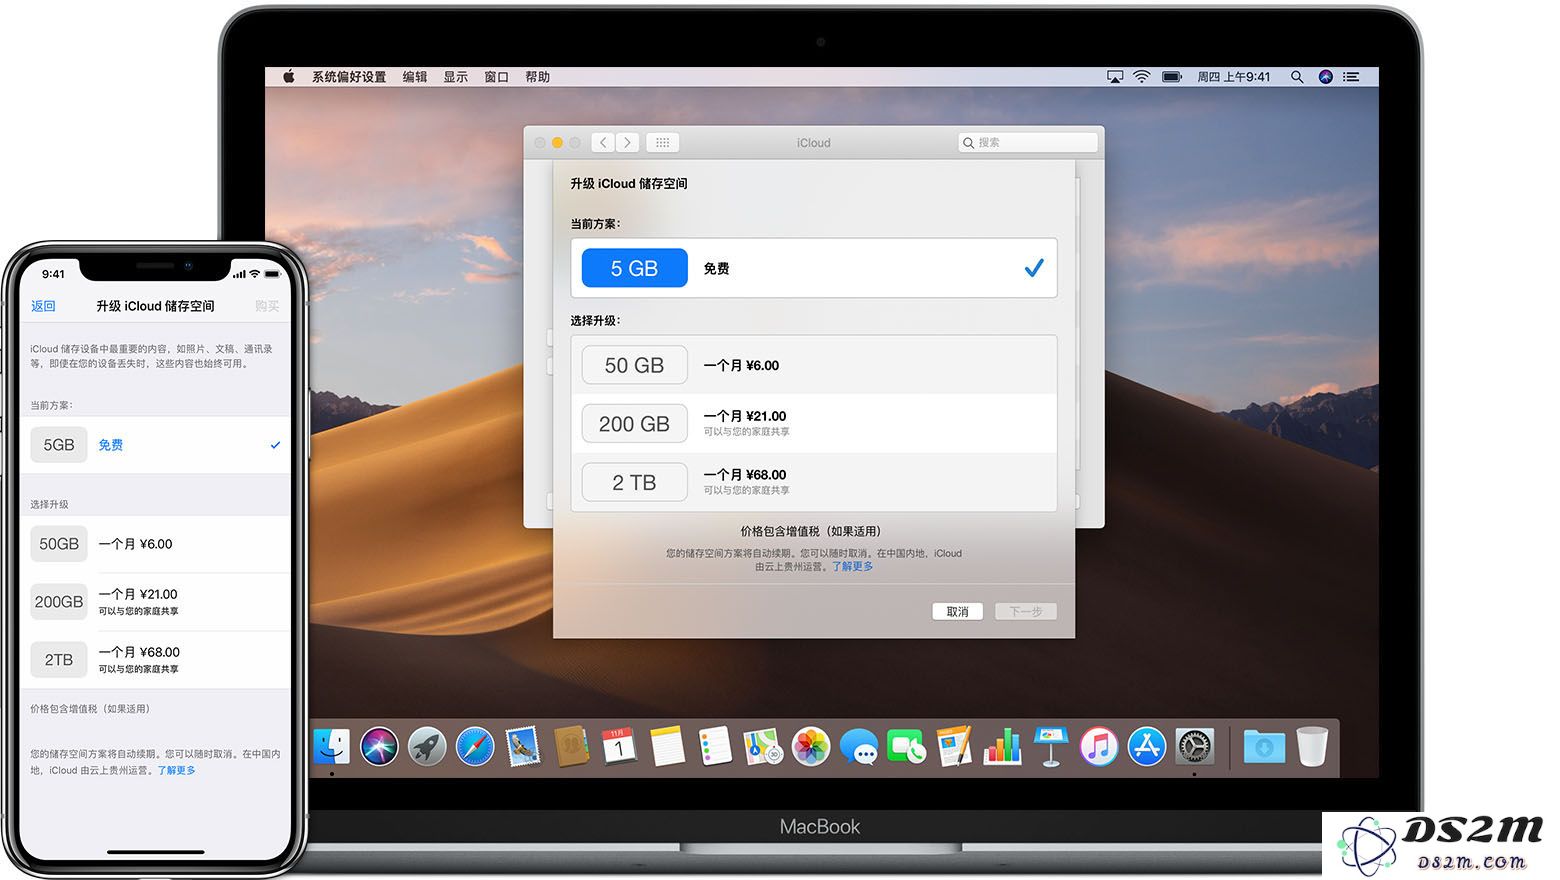Open Contacts book icon in dock
Screen dimensions: 1560x880
(x=571, y=747)
